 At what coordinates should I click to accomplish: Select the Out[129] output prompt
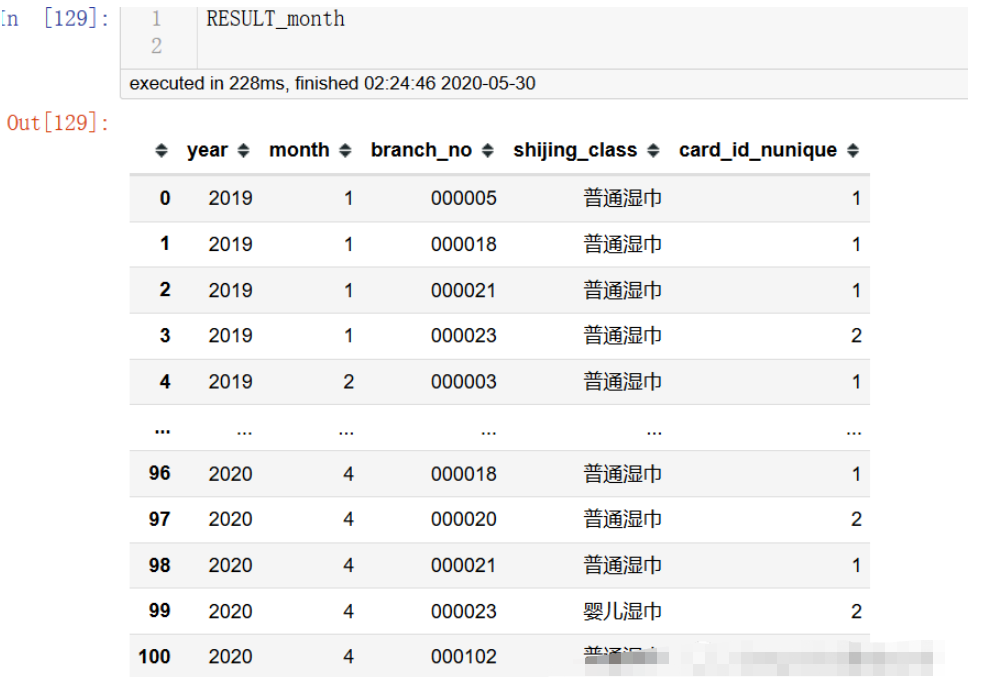[x=58, y=122]
